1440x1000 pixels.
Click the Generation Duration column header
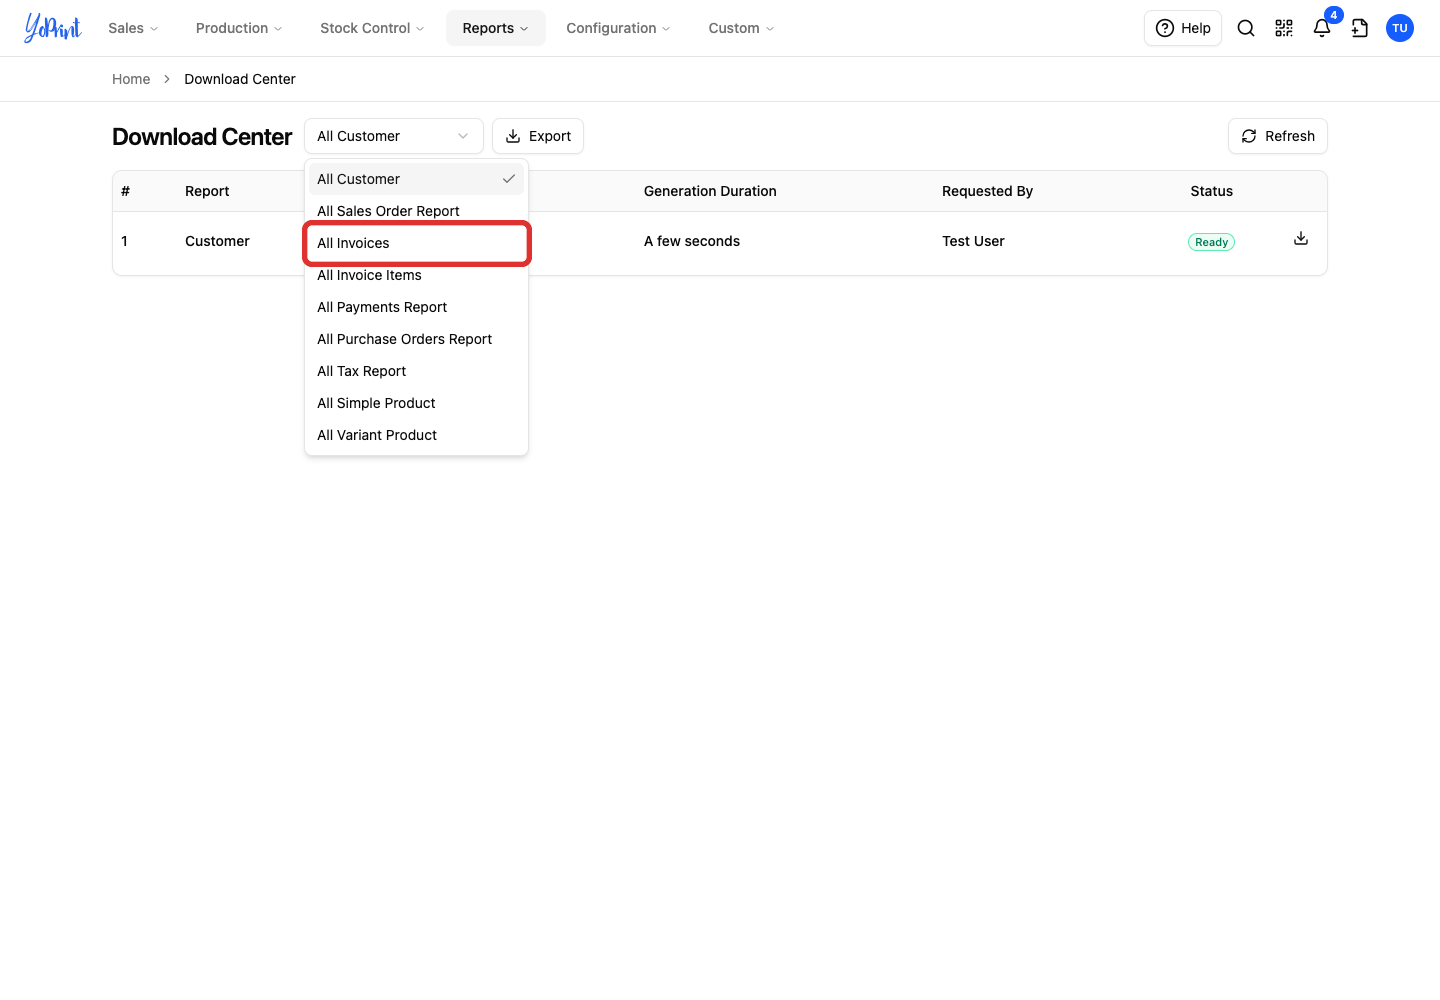pyautogui.click(x=710, y=191)
